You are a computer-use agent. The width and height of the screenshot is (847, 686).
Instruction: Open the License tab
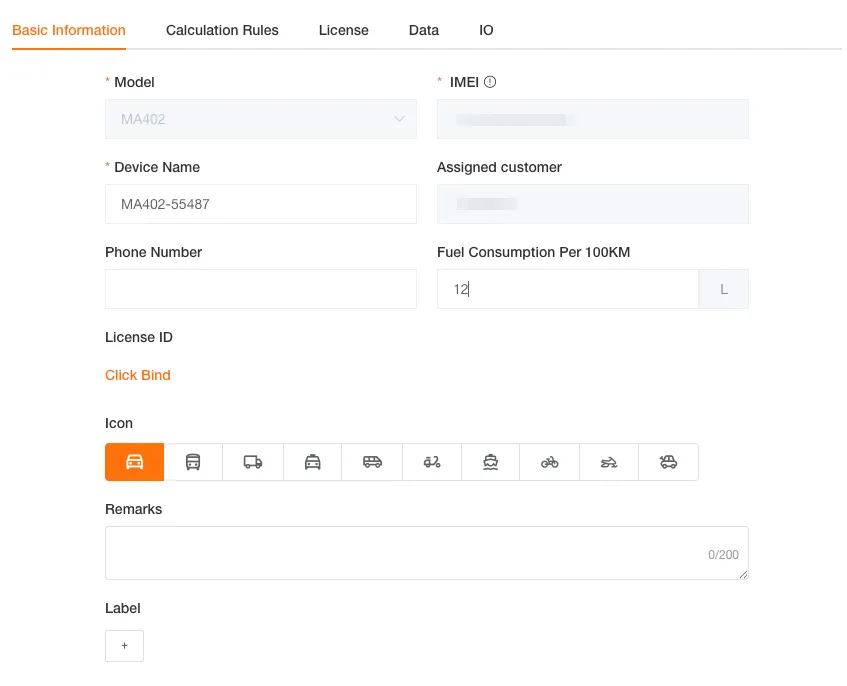343,30
